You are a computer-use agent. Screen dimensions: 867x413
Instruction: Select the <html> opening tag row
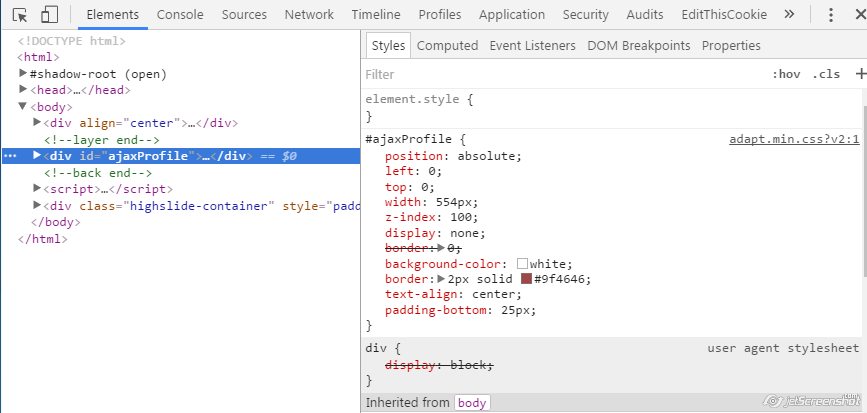38,57
